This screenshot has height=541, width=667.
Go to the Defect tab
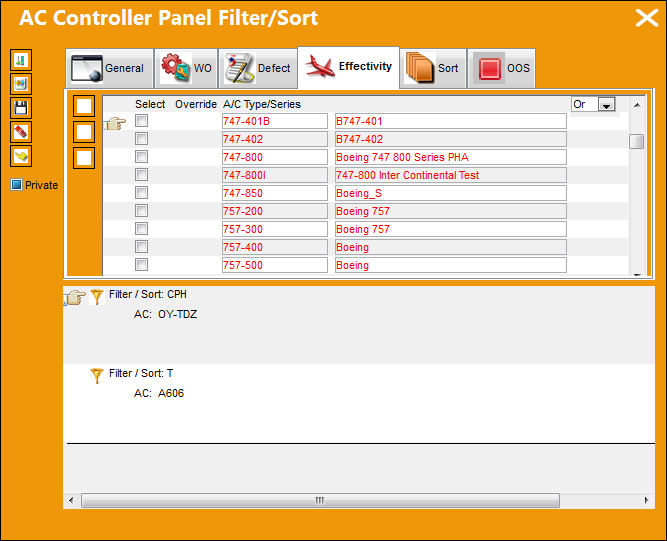point(258,68)
